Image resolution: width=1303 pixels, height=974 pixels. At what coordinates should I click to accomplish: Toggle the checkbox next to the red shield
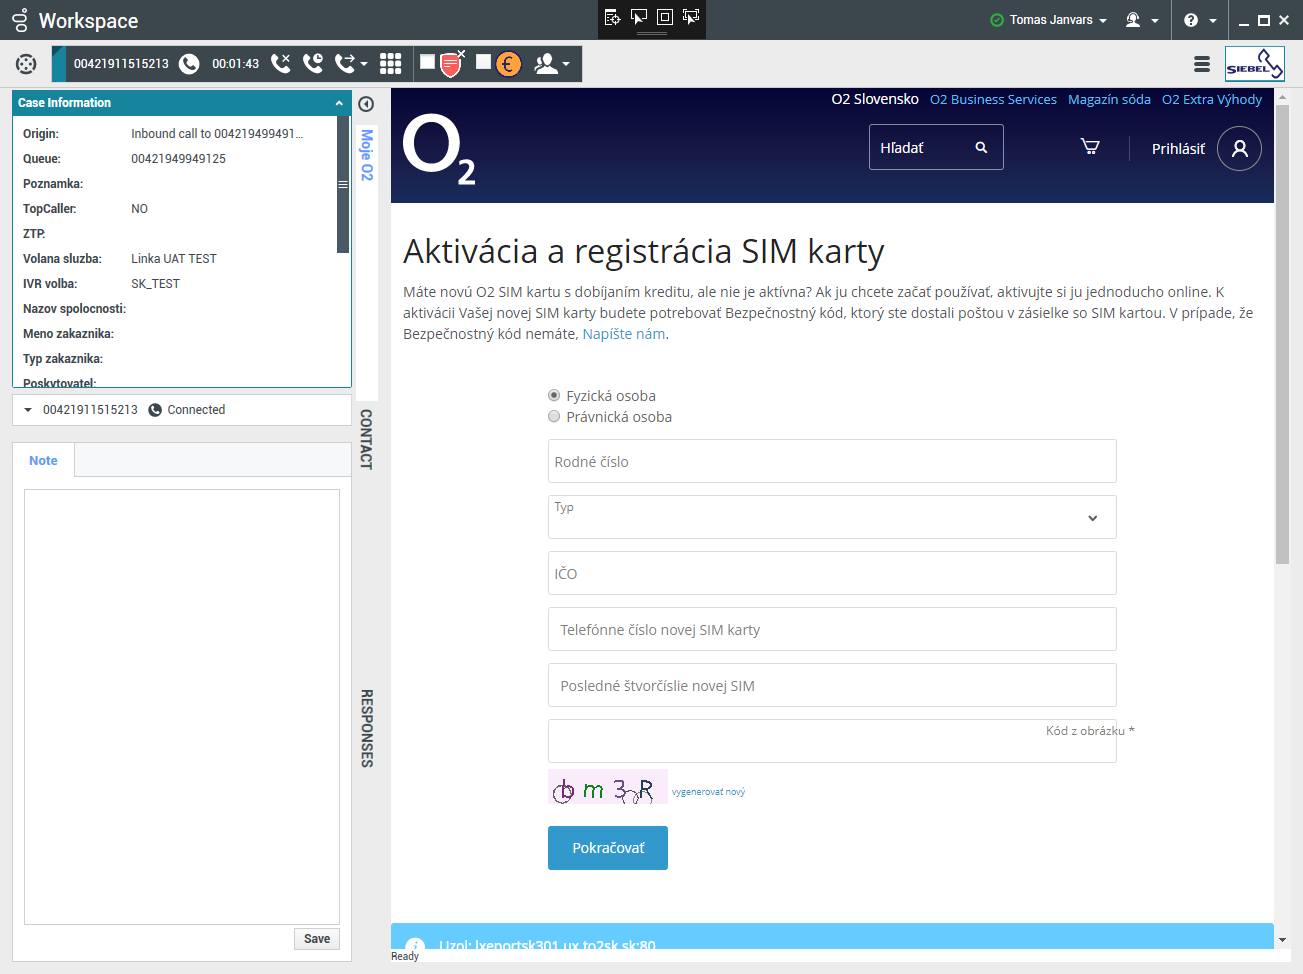click(x=427, y=62)
